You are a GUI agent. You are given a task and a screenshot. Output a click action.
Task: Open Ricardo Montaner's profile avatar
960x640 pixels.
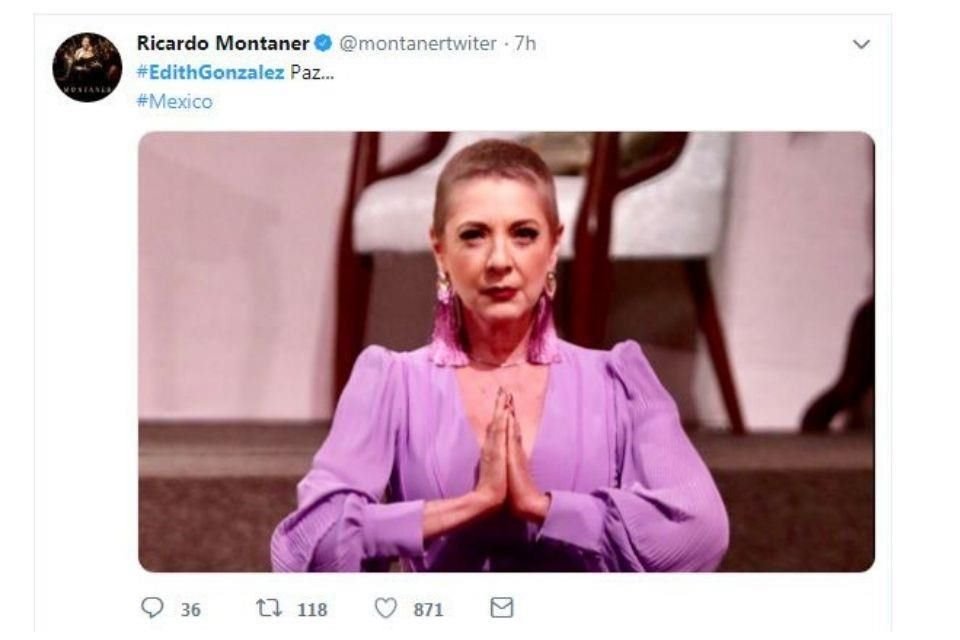87,67
